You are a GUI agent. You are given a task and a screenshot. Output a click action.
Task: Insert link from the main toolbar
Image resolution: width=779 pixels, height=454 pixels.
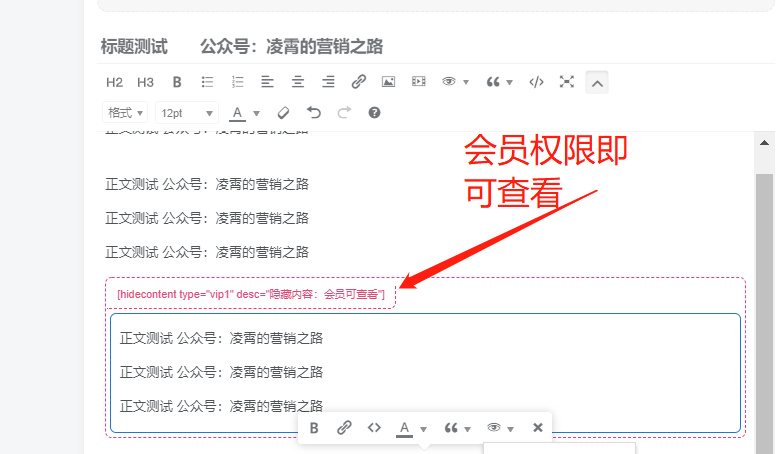click(358, 82)
